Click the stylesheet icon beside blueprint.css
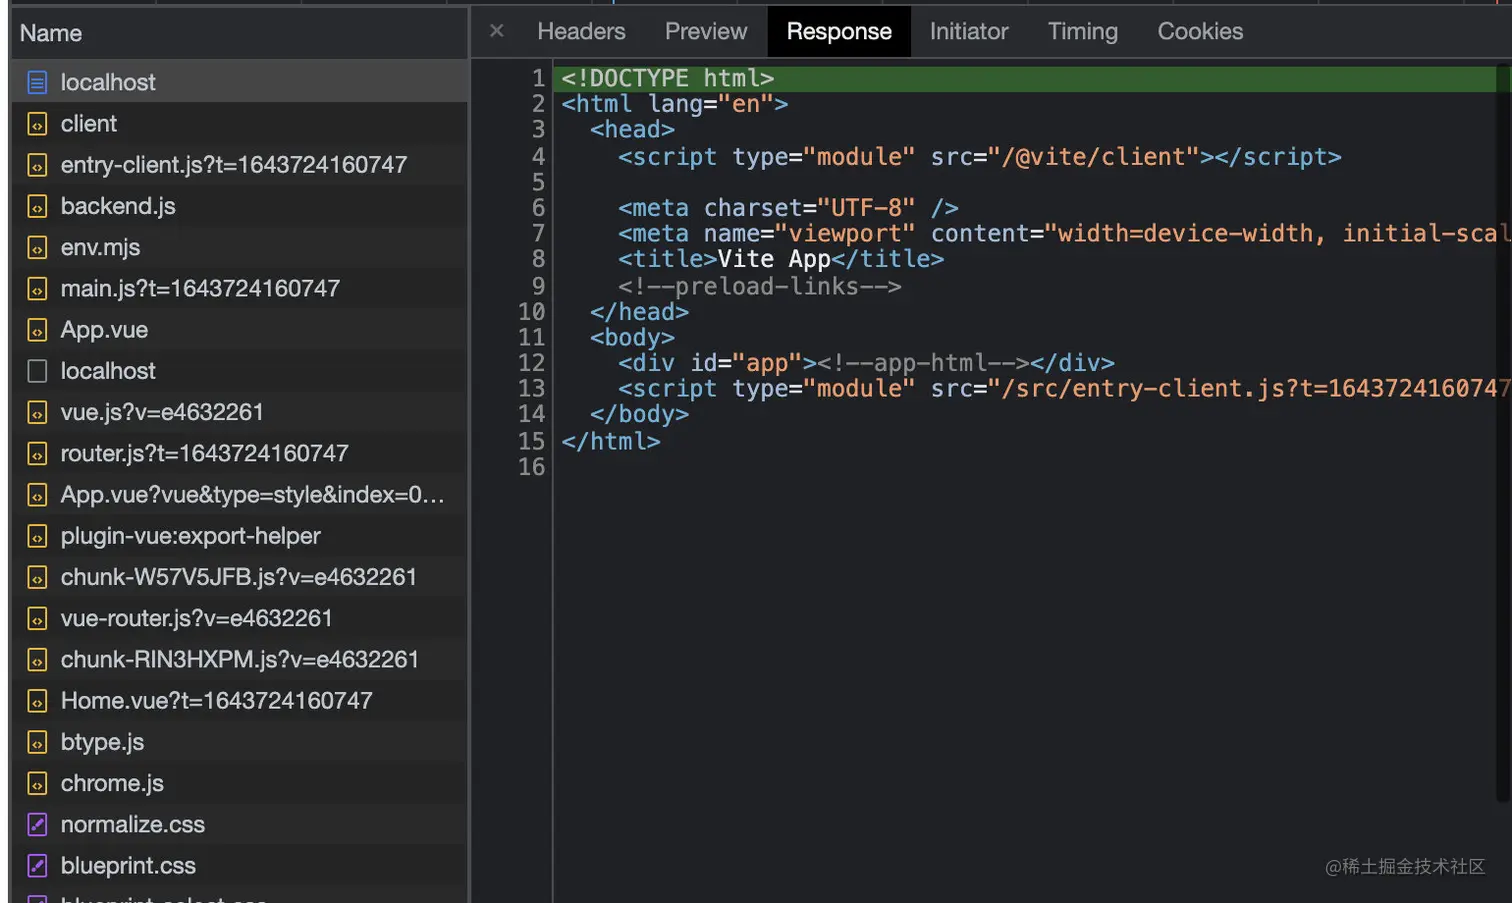This screenshot has height=903, width=1512. point(37,866)
